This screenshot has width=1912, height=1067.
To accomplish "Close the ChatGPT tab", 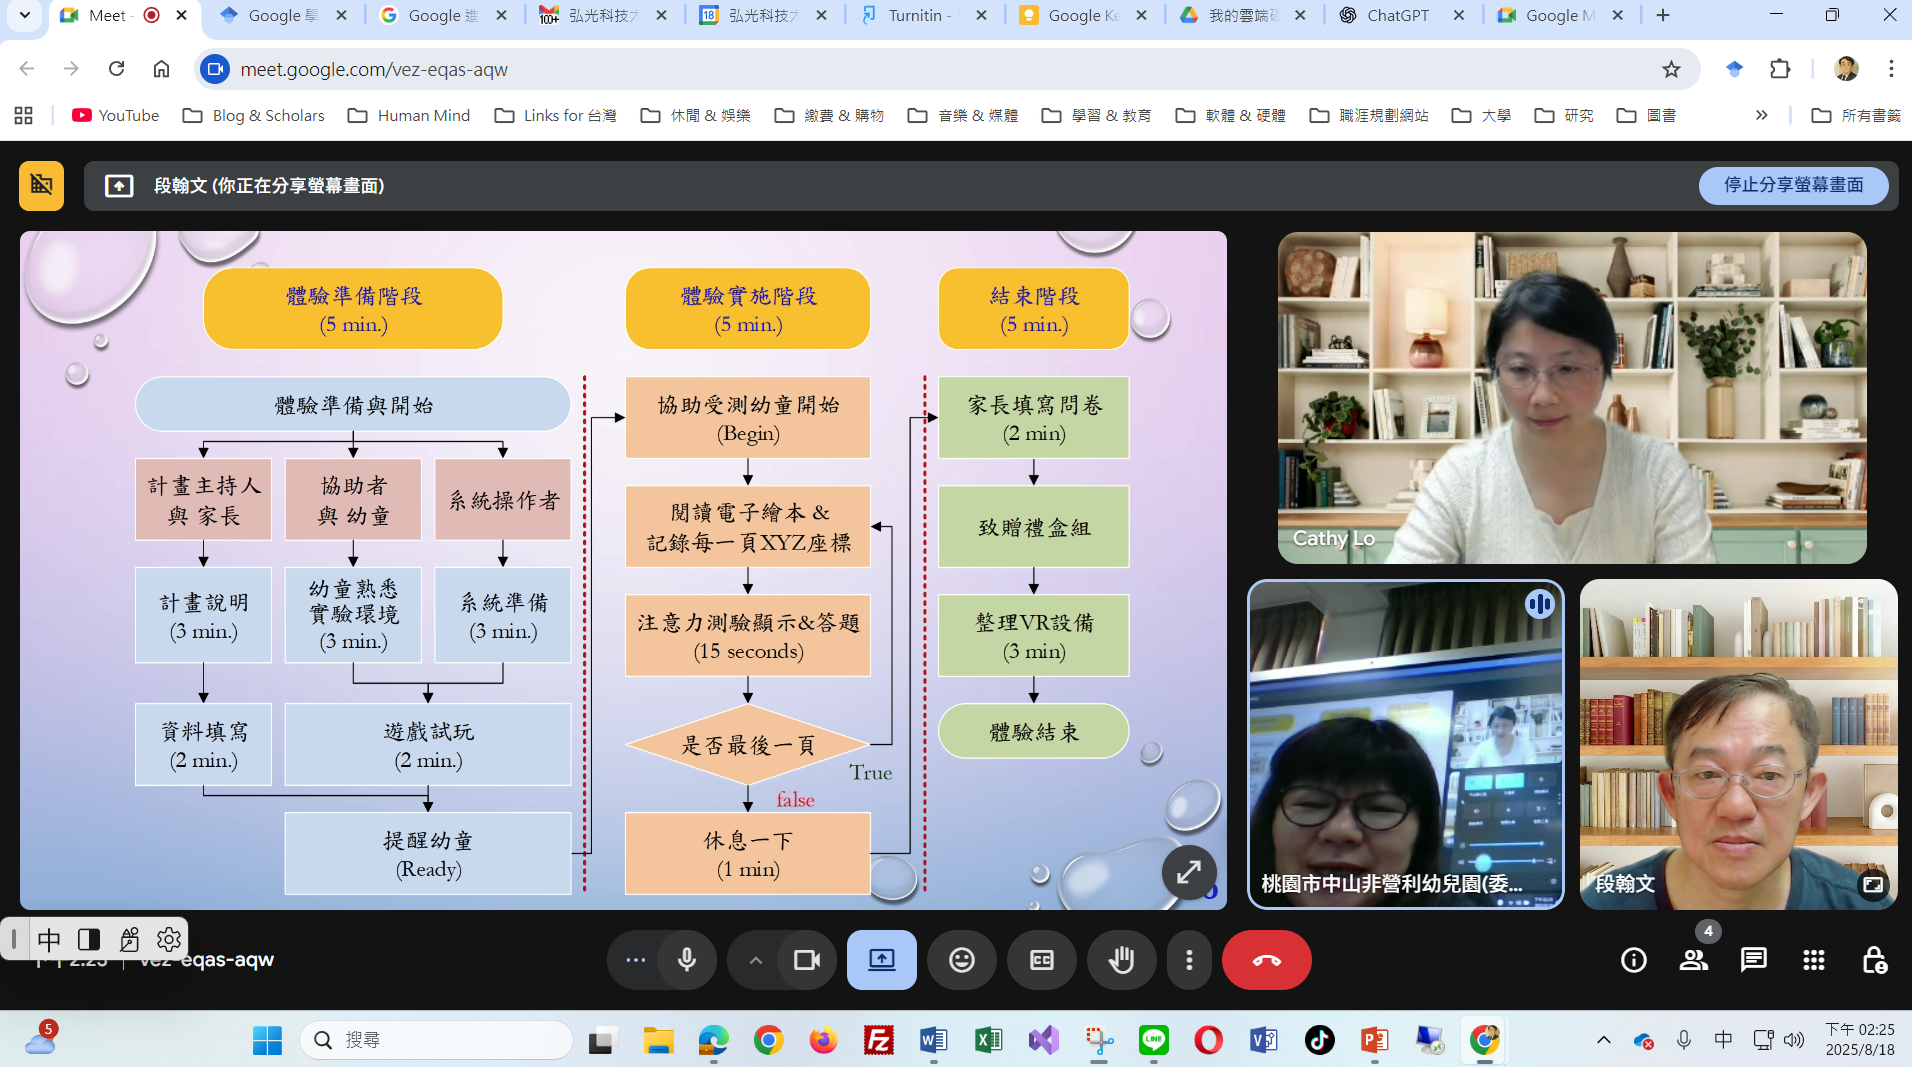I will [x=1458, y=15].
